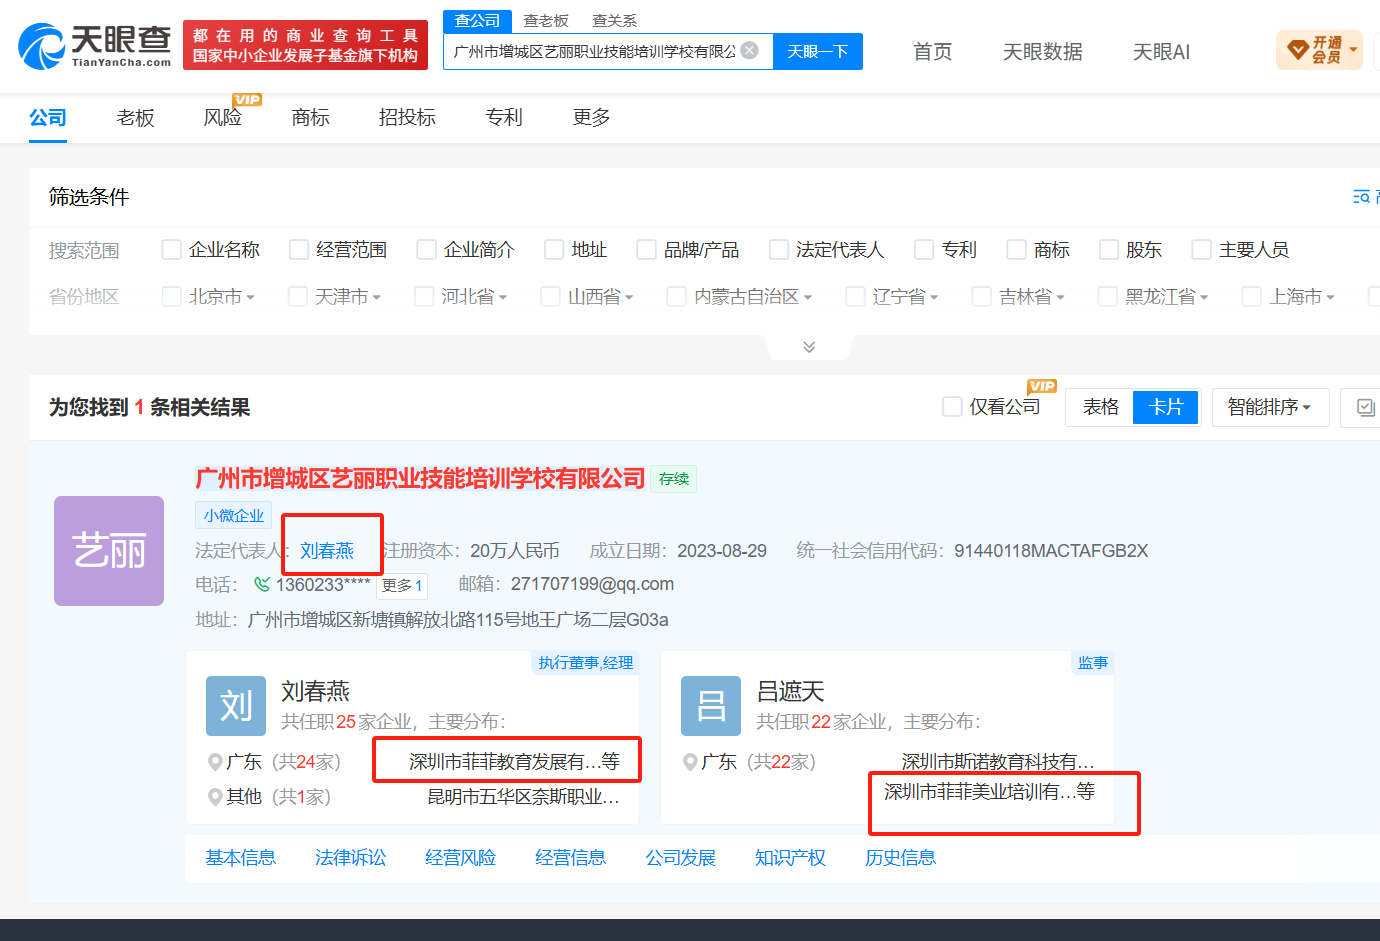Open the 吕 avatar tile

(711, 706)
